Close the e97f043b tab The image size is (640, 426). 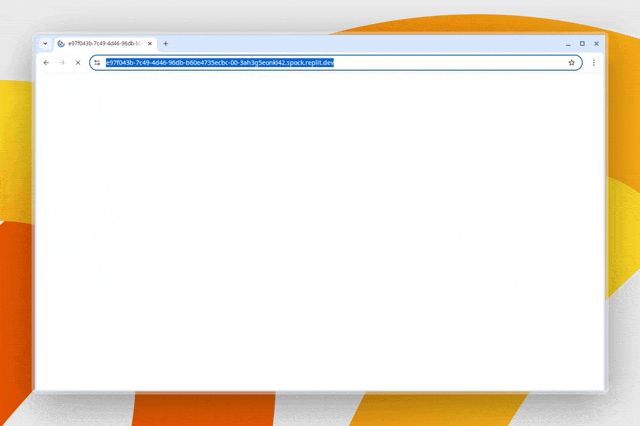pos(151,44)
